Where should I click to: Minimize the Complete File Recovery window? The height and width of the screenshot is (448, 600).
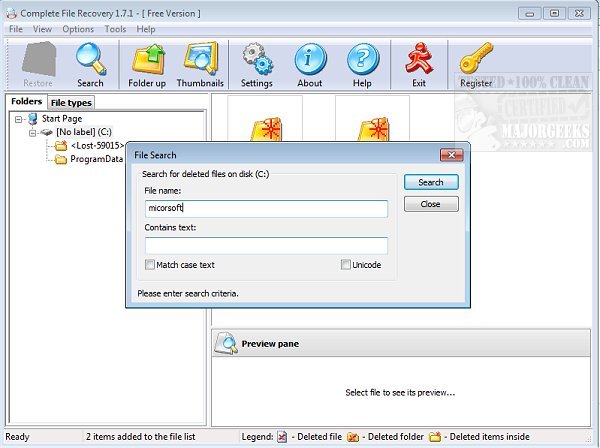[x=530, y=13]
